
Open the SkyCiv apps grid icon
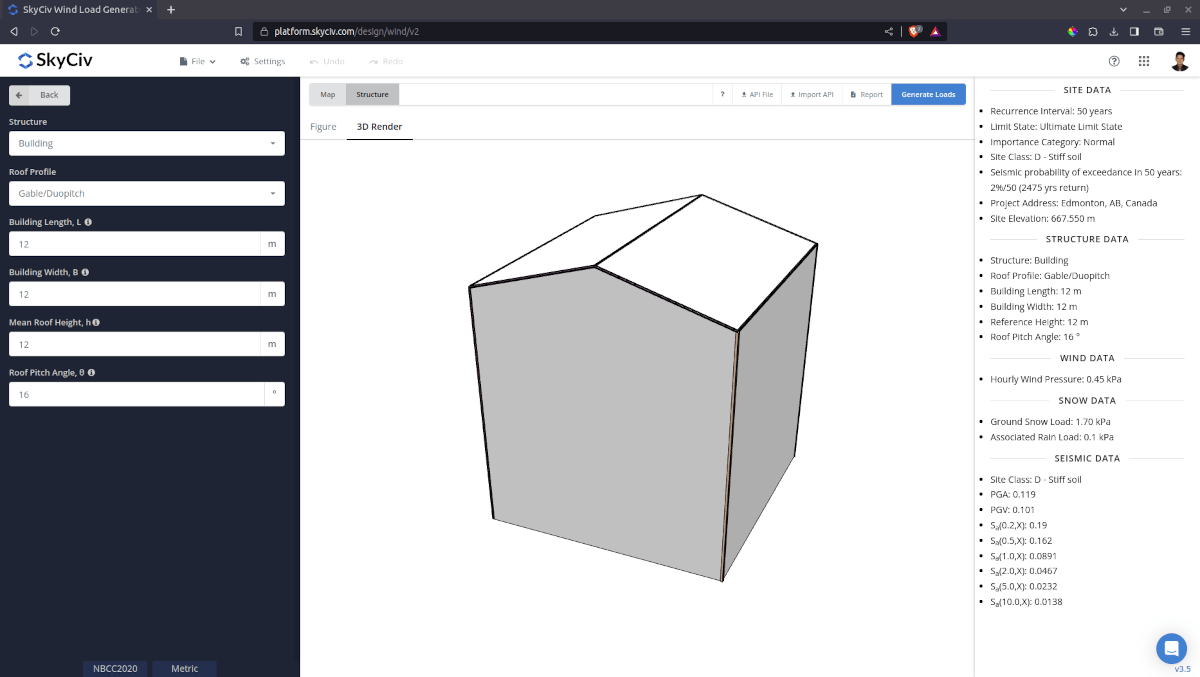pos(1144,61)
